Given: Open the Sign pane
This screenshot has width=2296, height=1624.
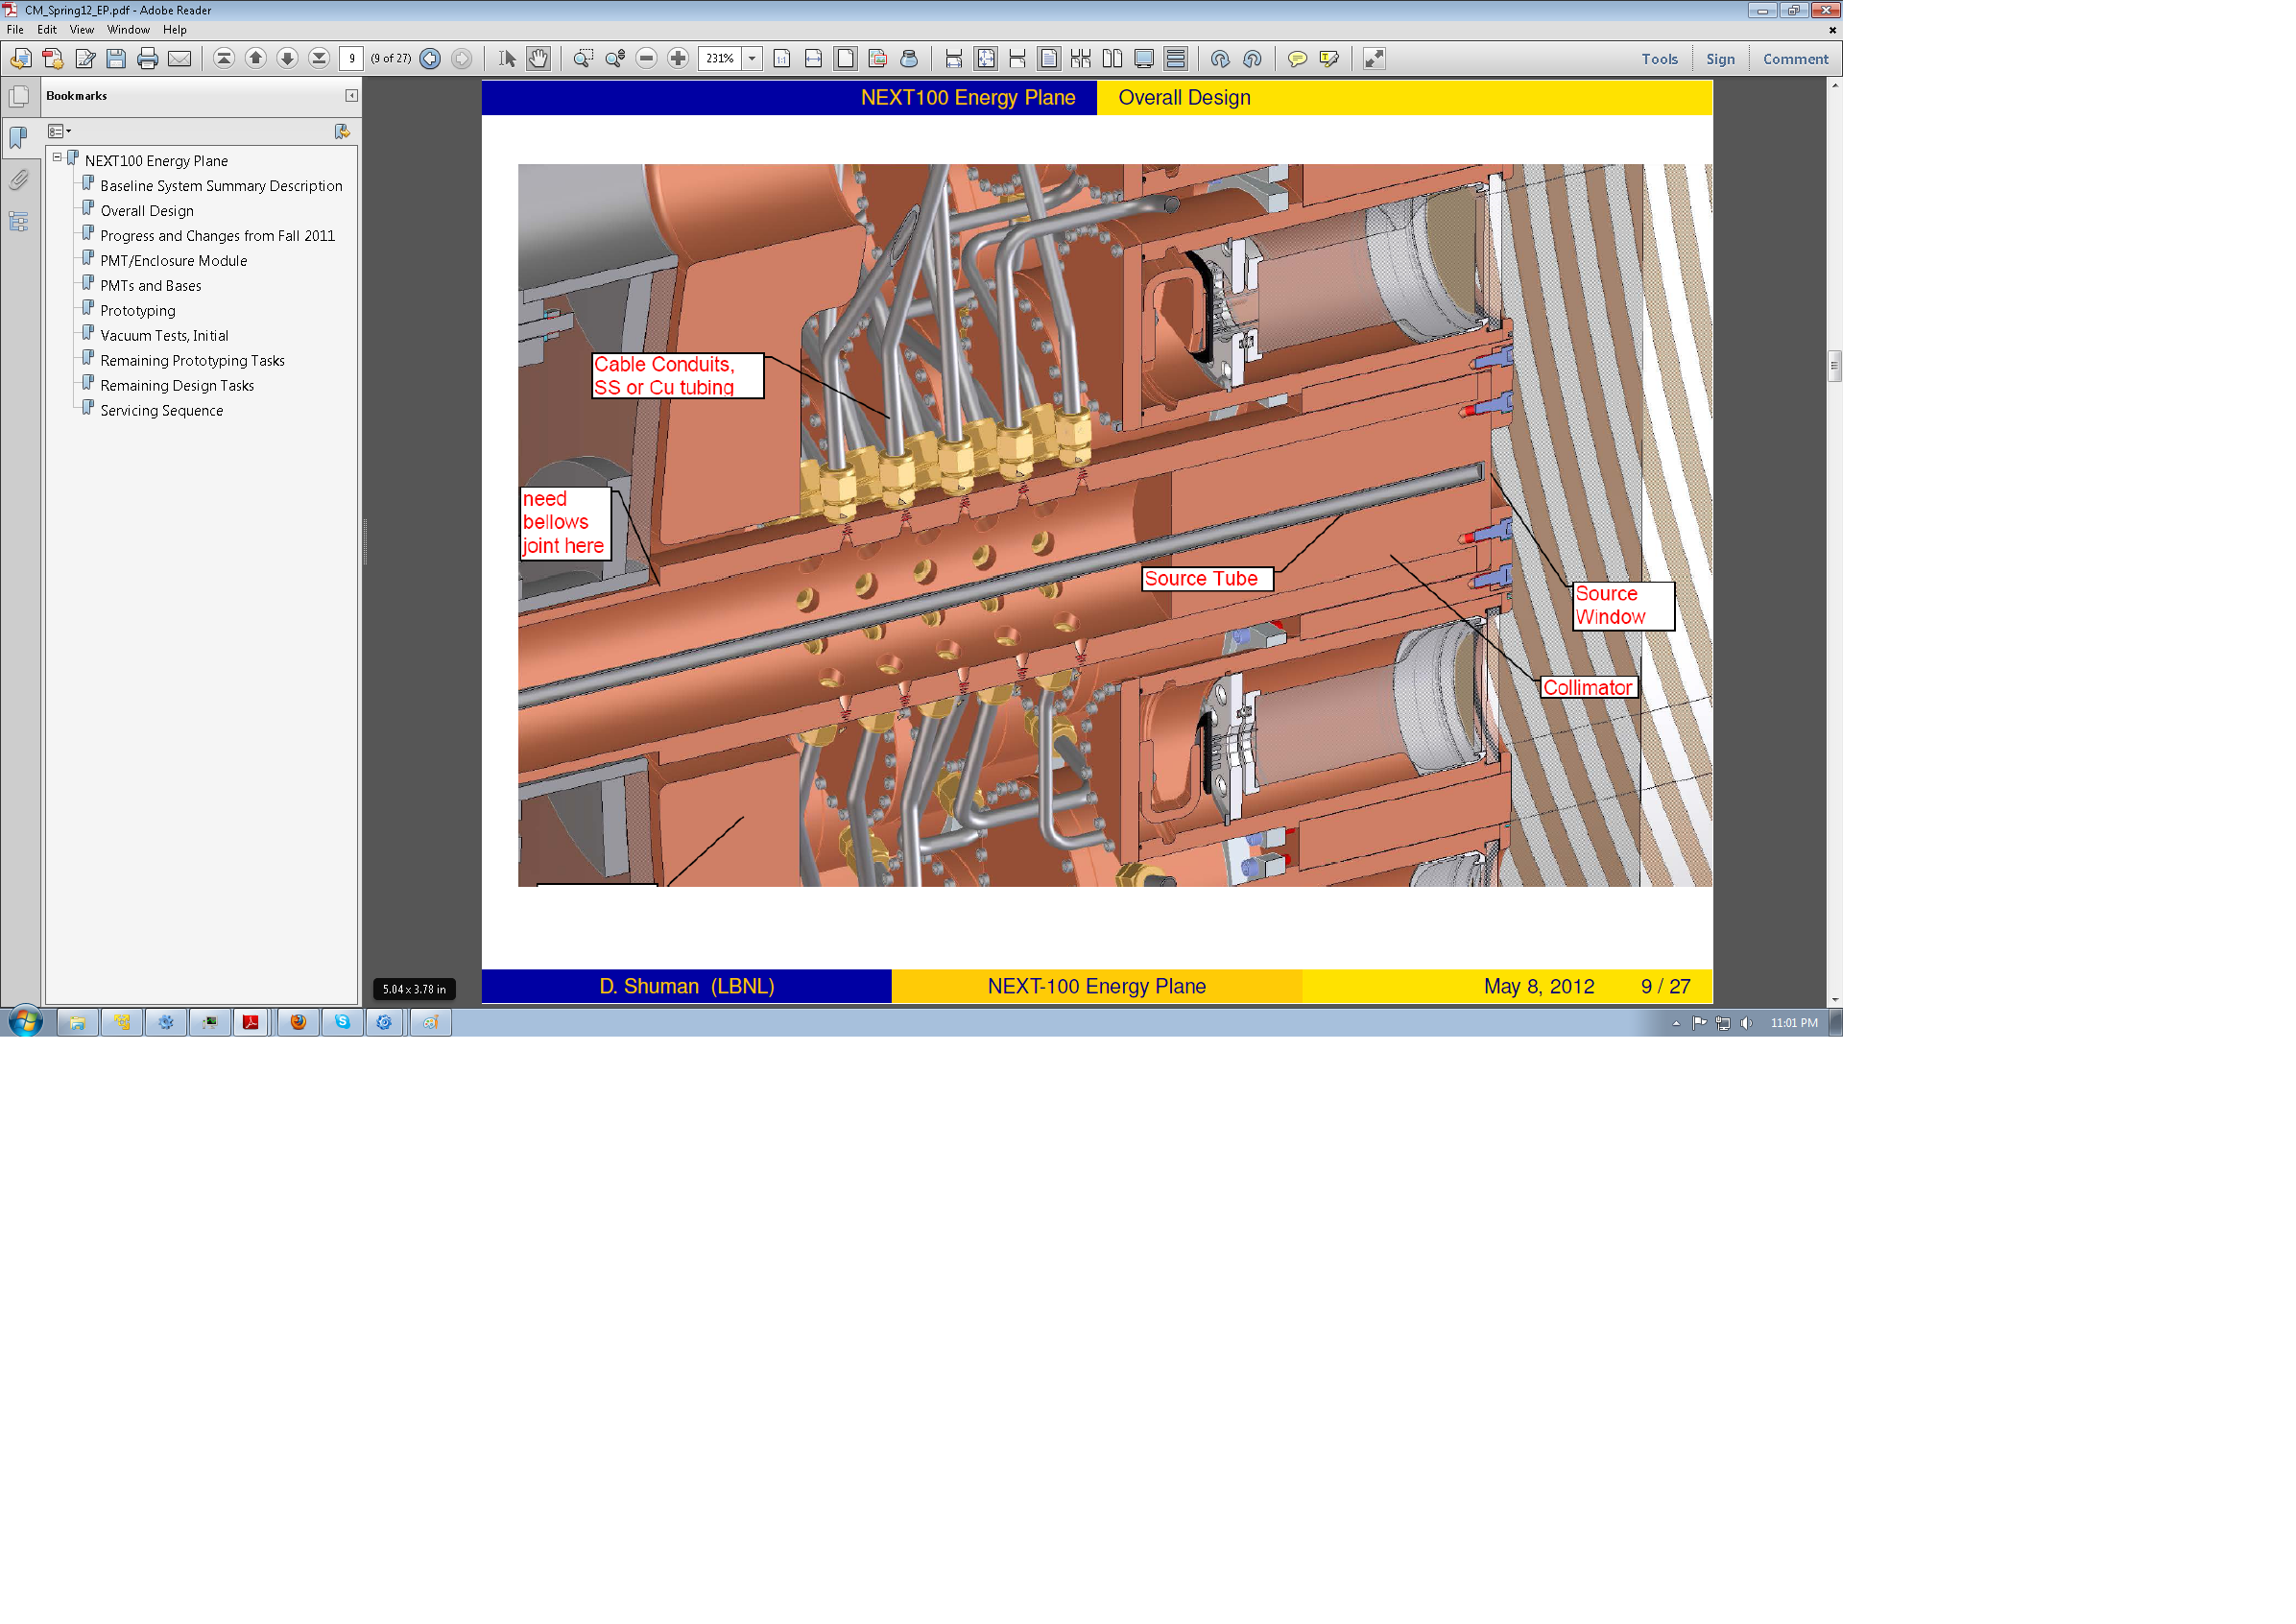Looking at the screenshot, I should click(1720, 59).
